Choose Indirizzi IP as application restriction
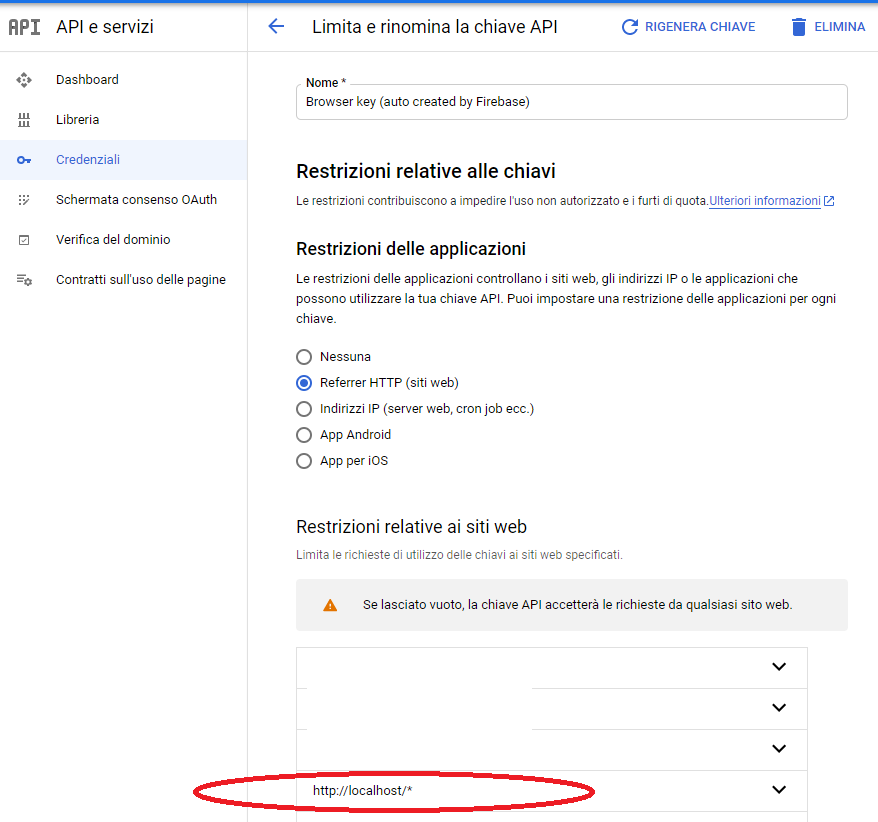Image resolution: width=878 pixels, height=822 pixels. (x=303, y=408)
